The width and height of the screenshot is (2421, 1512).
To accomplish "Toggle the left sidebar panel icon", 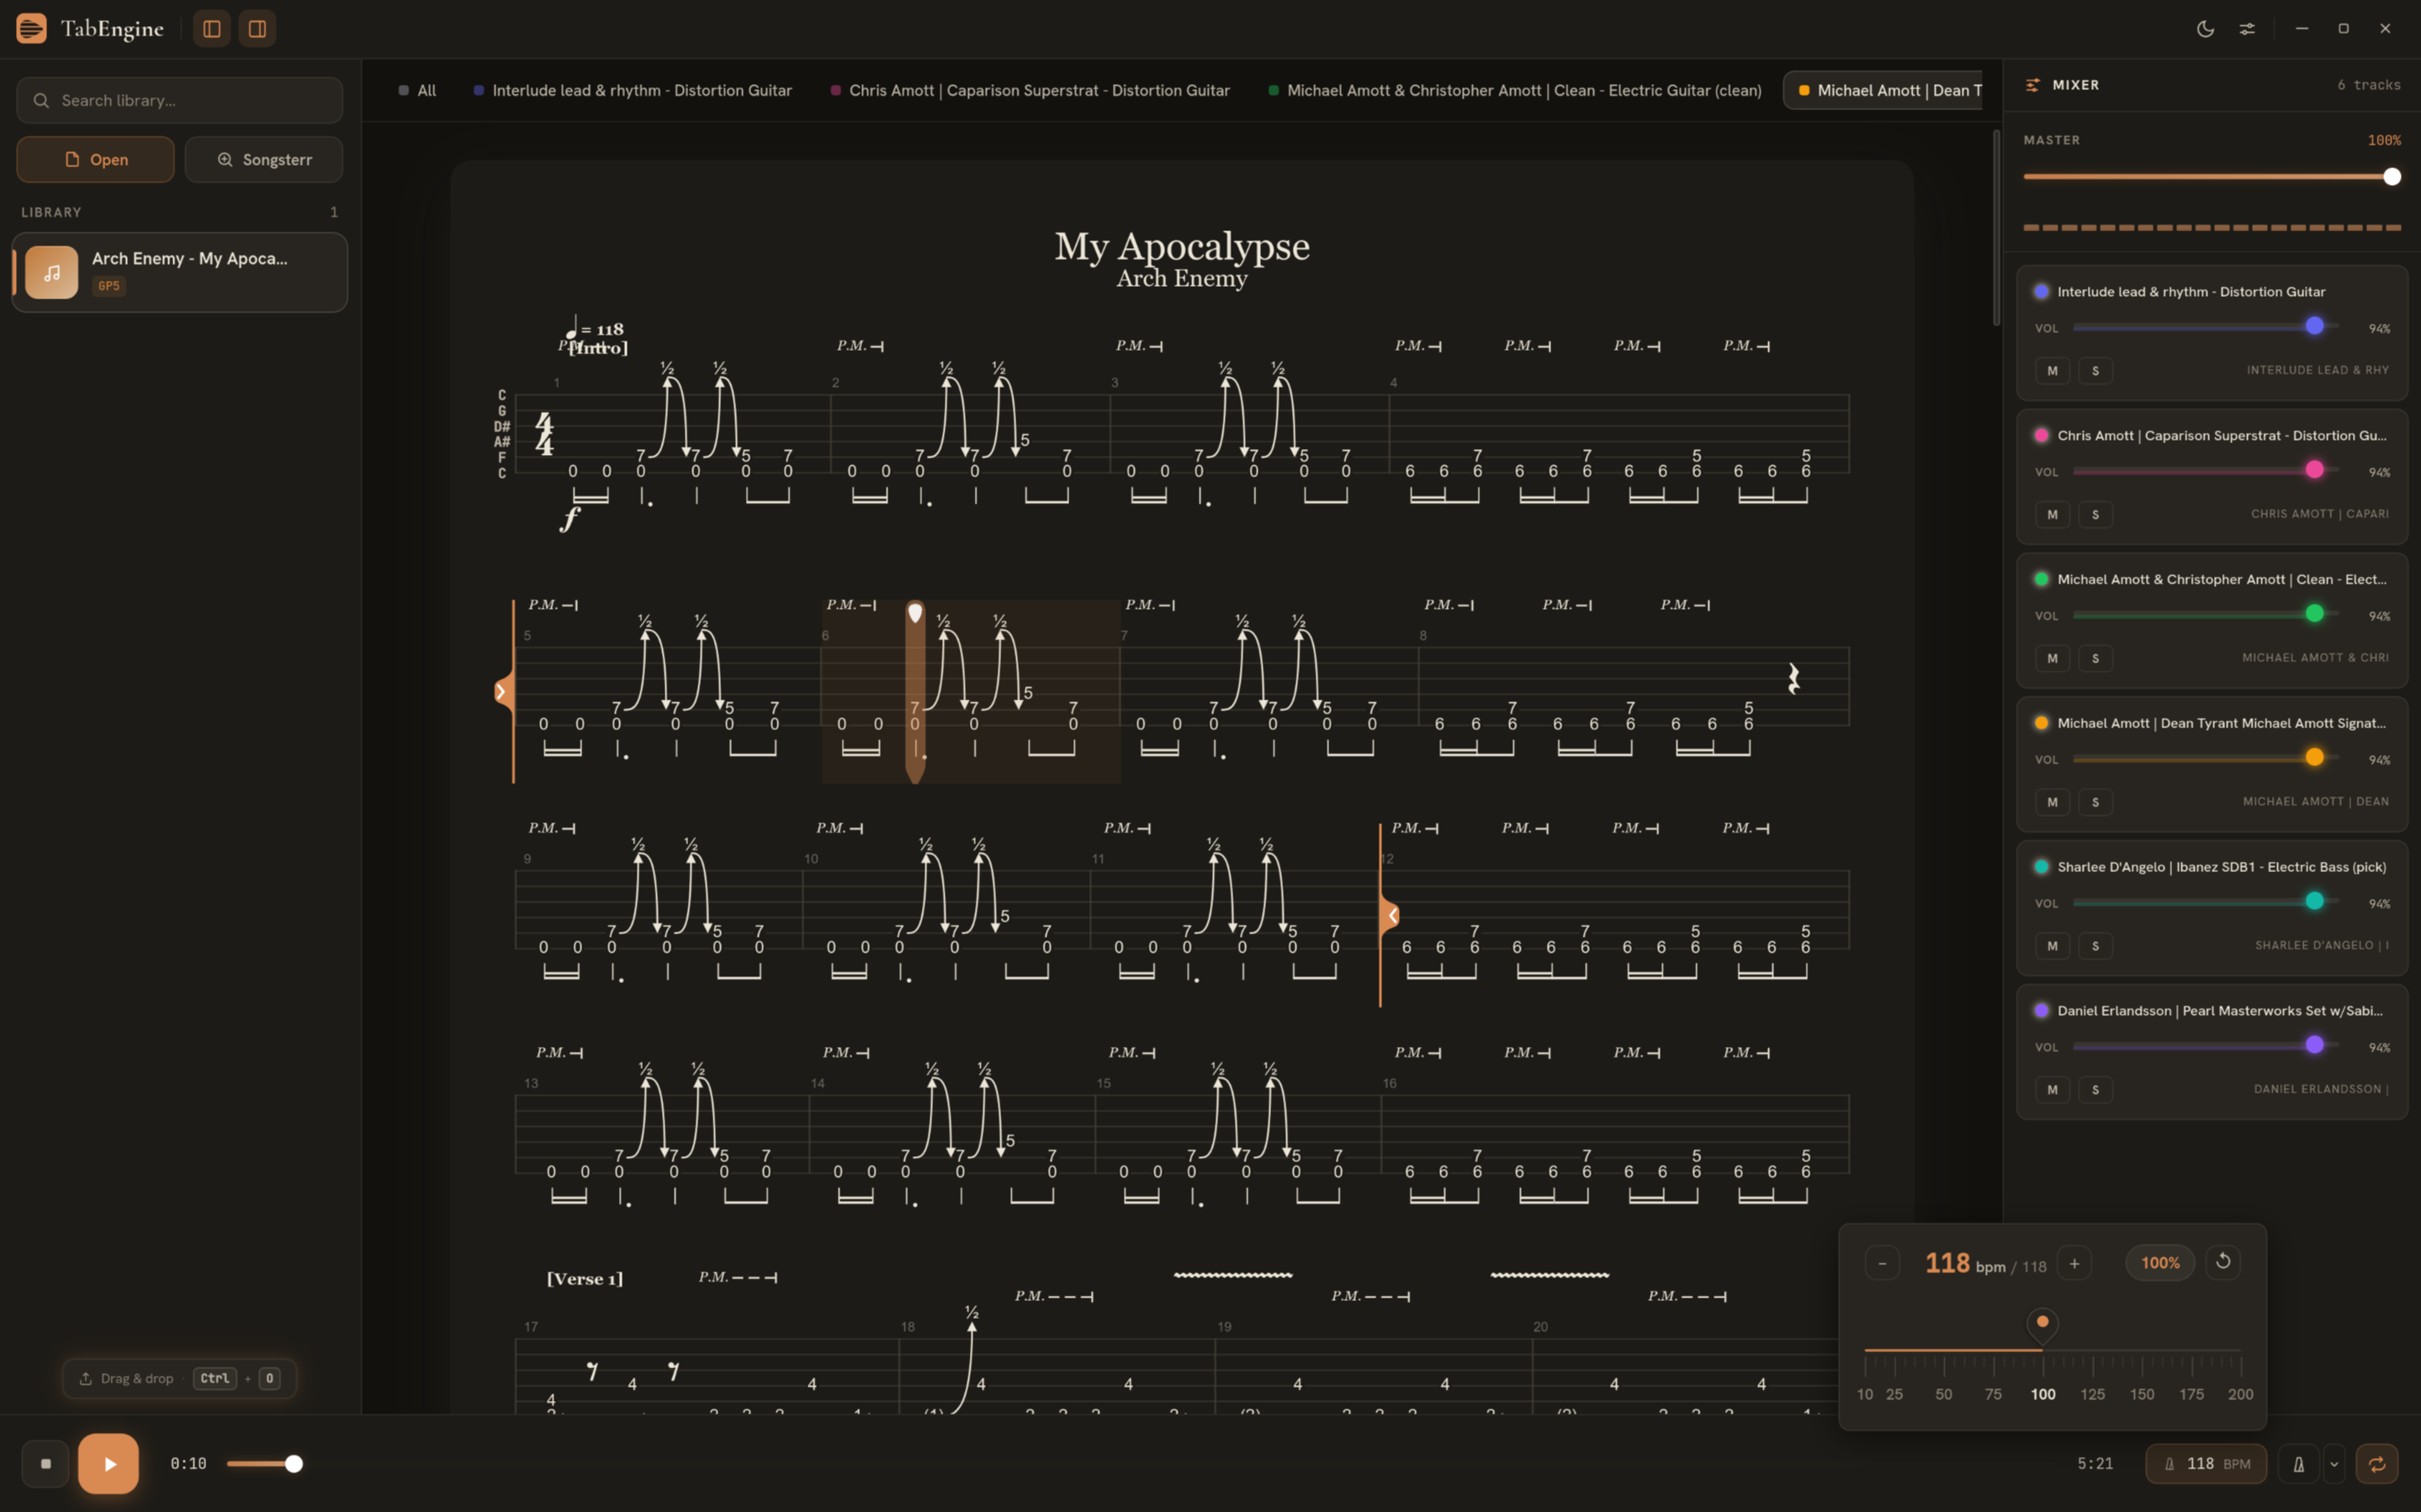I will (212, 29).
